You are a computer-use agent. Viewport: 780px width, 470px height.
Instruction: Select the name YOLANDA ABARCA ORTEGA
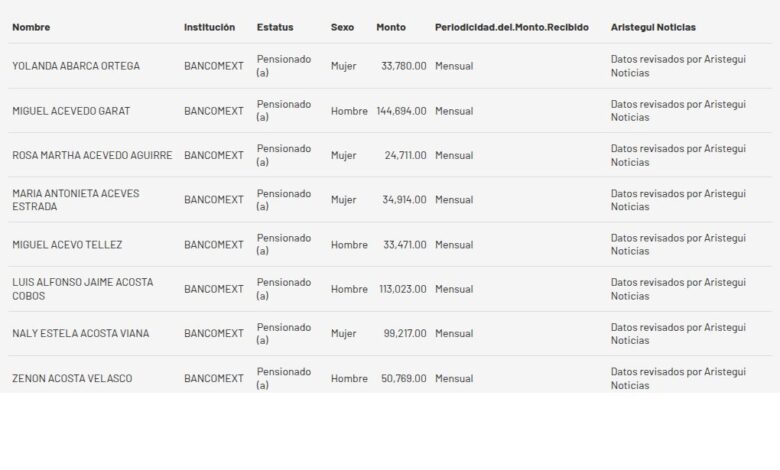[76, 66]
